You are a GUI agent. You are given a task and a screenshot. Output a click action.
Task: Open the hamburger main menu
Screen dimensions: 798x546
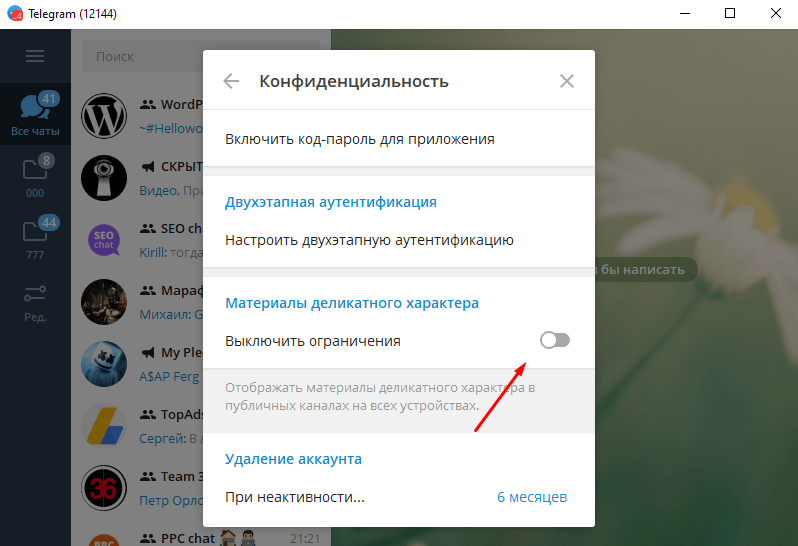coord(35,56)
